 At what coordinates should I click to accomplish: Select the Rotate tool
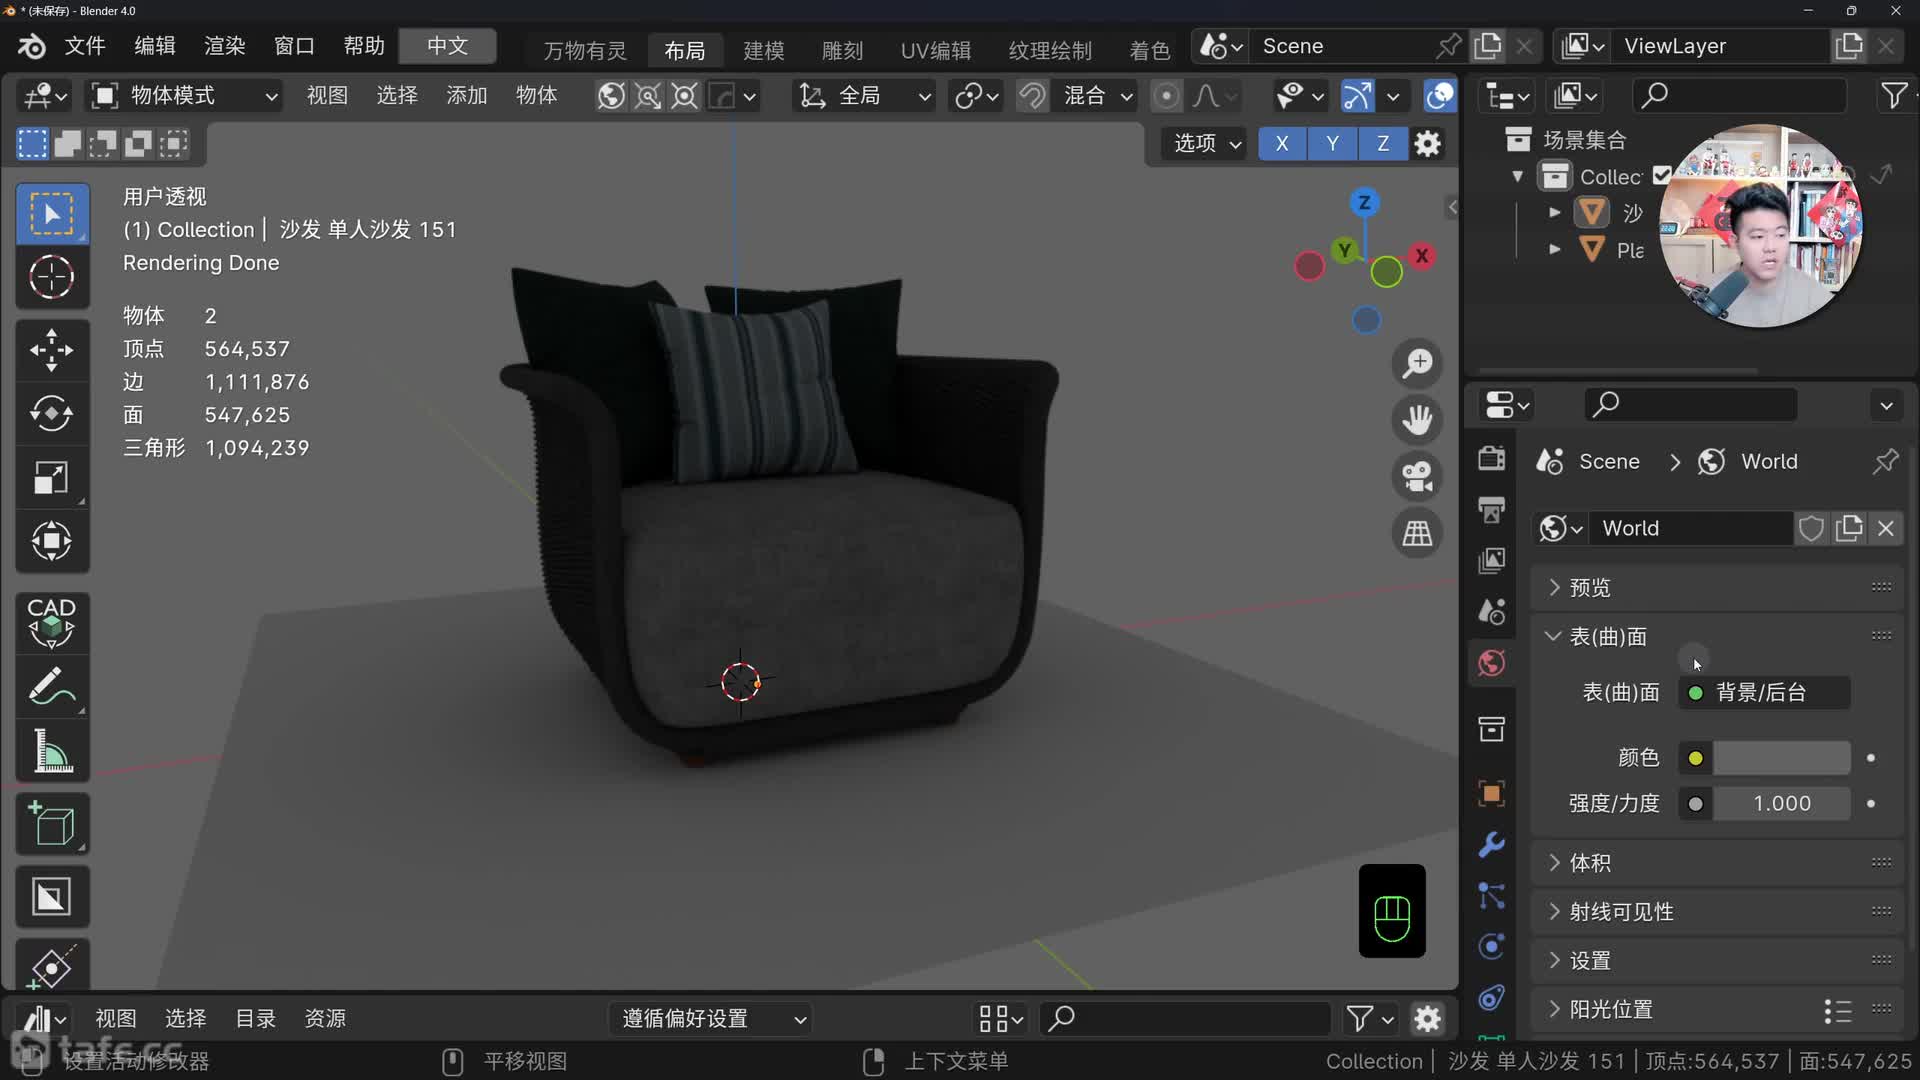tap(52, 413)
